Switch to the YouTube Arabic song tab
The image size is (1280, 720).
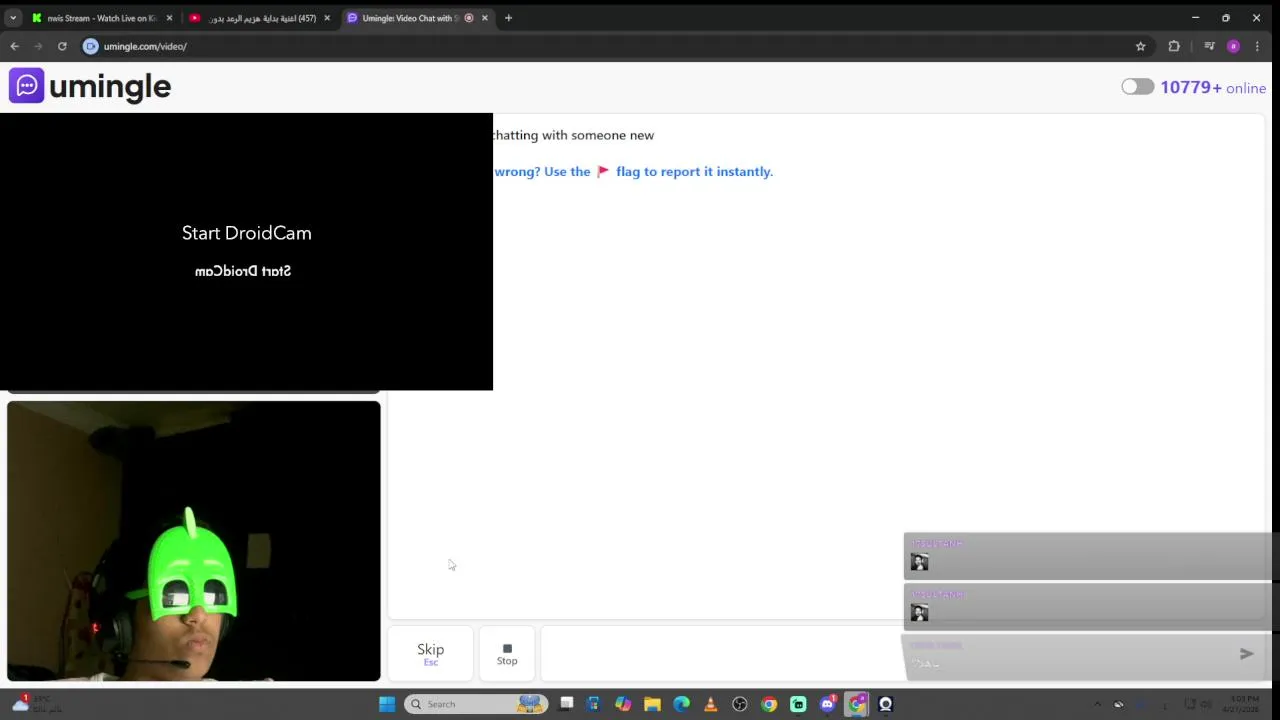click(258, 18)
